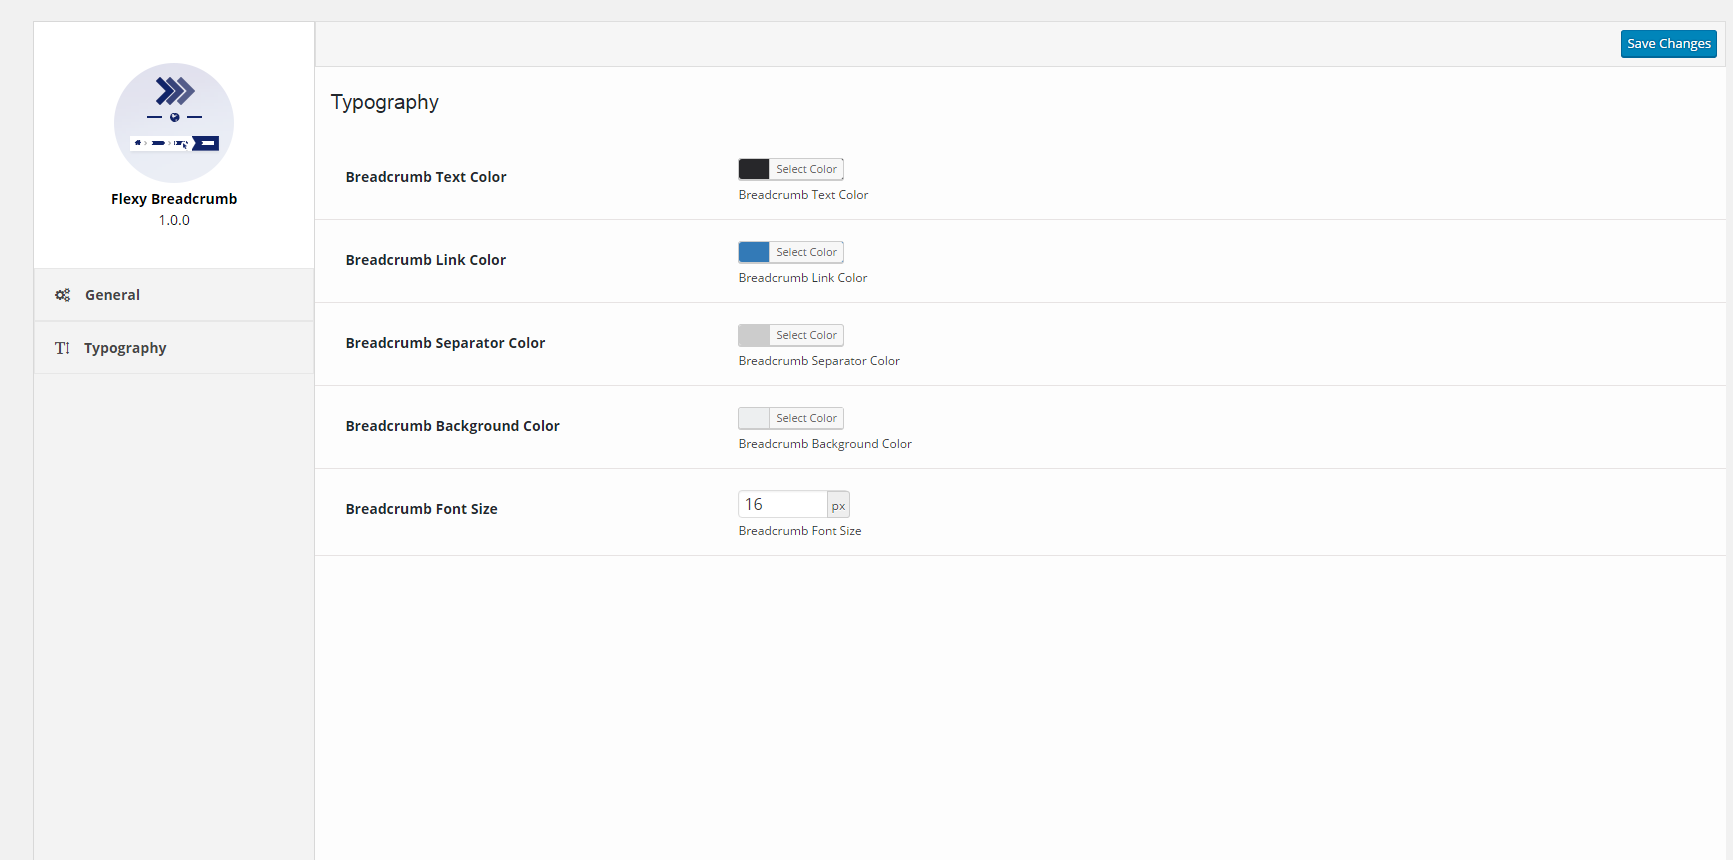The image size is (1733, 860).
Task: Click the gears icon beside General
Action: point(62,295)
